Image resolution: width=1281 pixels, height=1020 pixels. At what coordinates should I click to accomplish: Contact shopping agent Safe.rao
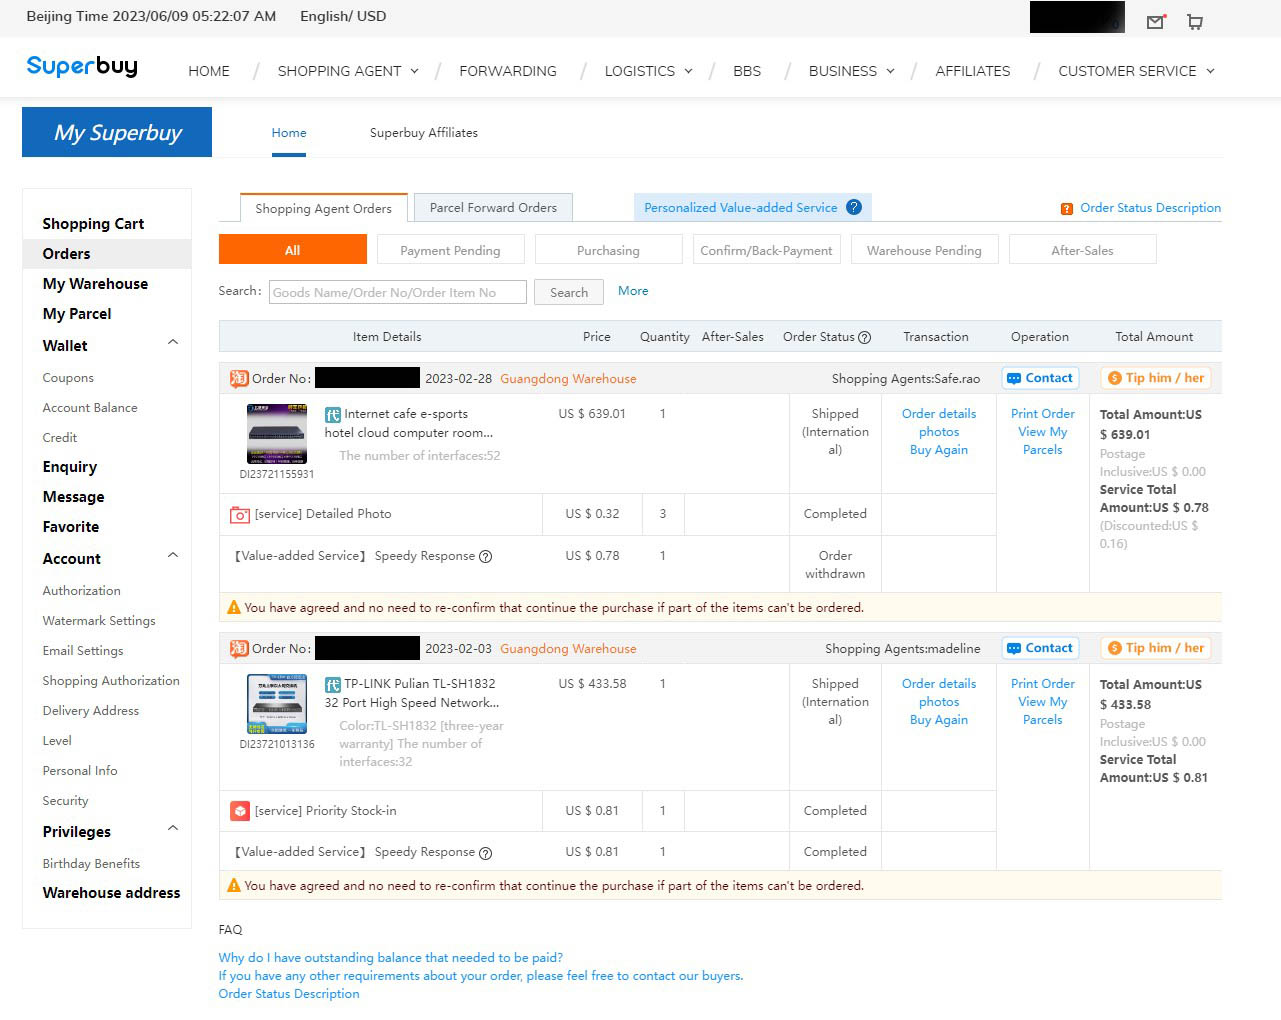click(1040, 378)
